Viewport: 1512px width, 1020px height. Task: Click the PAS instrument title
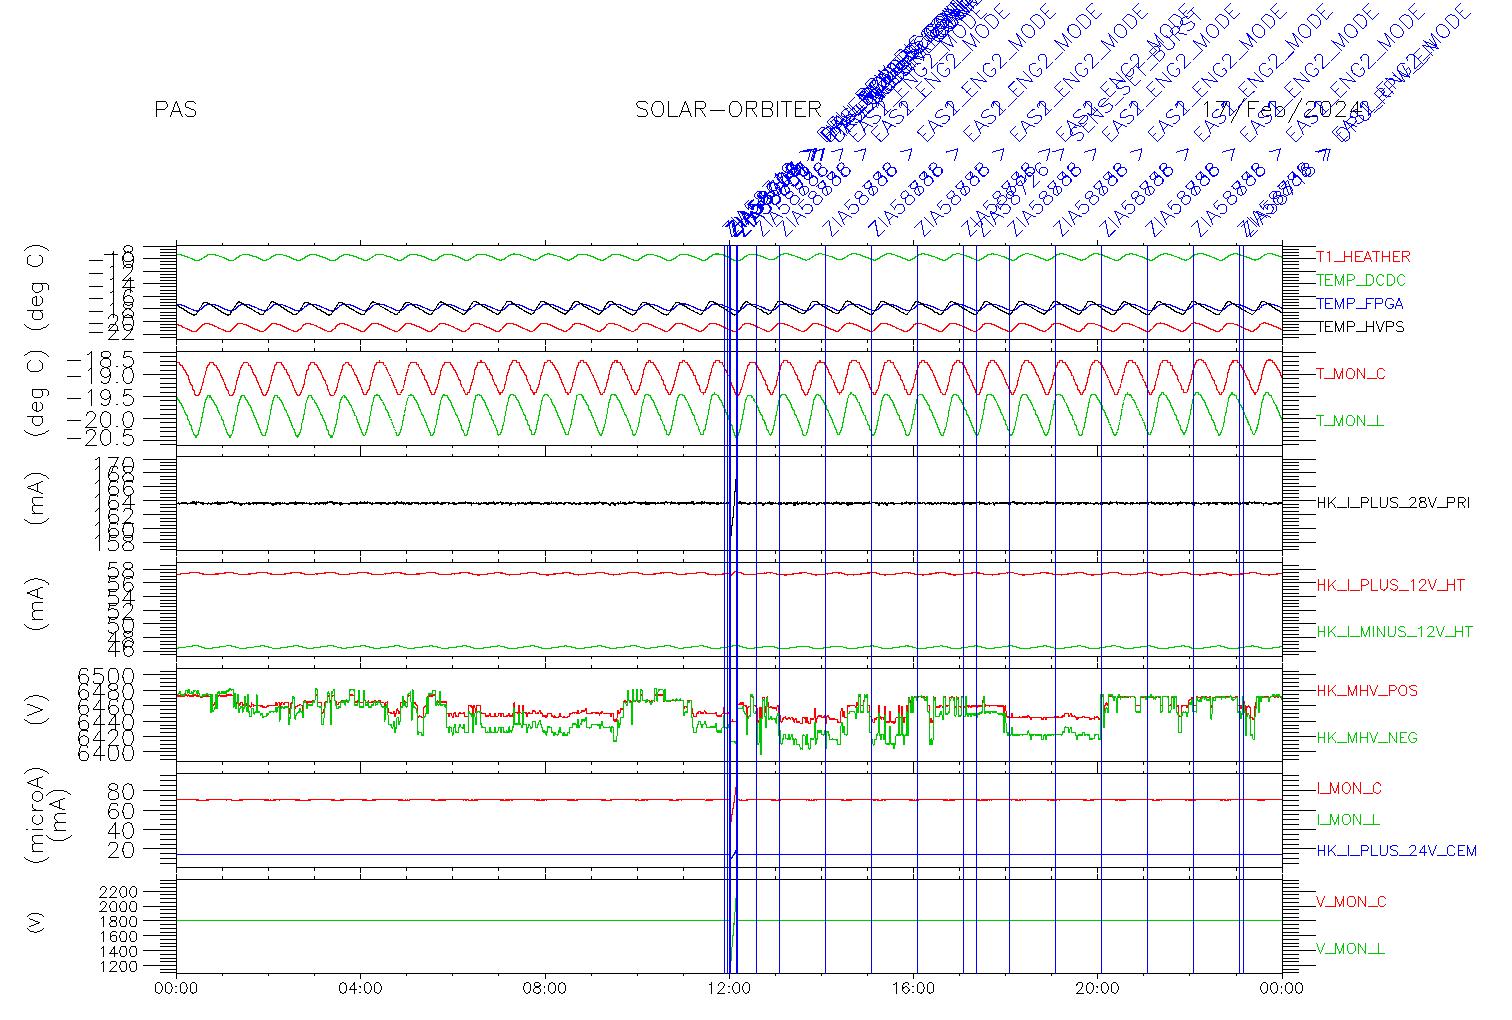176,110
